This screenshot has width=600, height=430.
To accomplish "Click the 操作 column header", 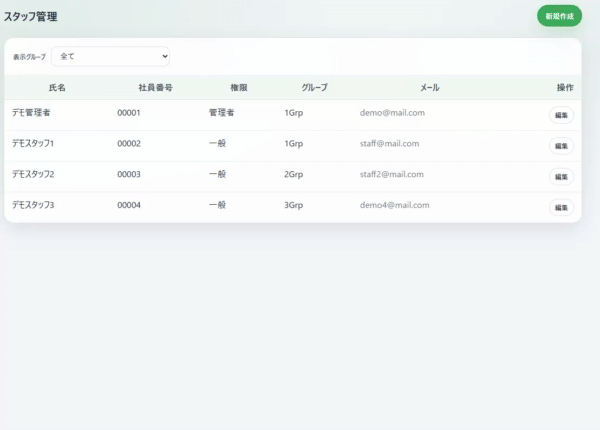I will pyautogui.click(x=565, y=88).
